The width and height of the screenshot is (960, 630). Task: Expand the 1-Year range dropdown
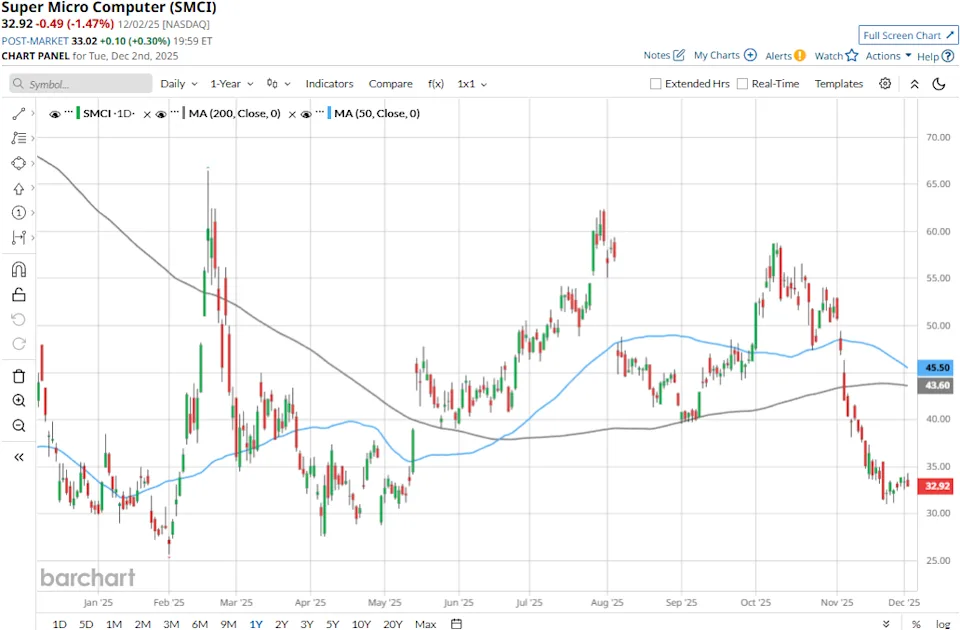click(230, 84)
